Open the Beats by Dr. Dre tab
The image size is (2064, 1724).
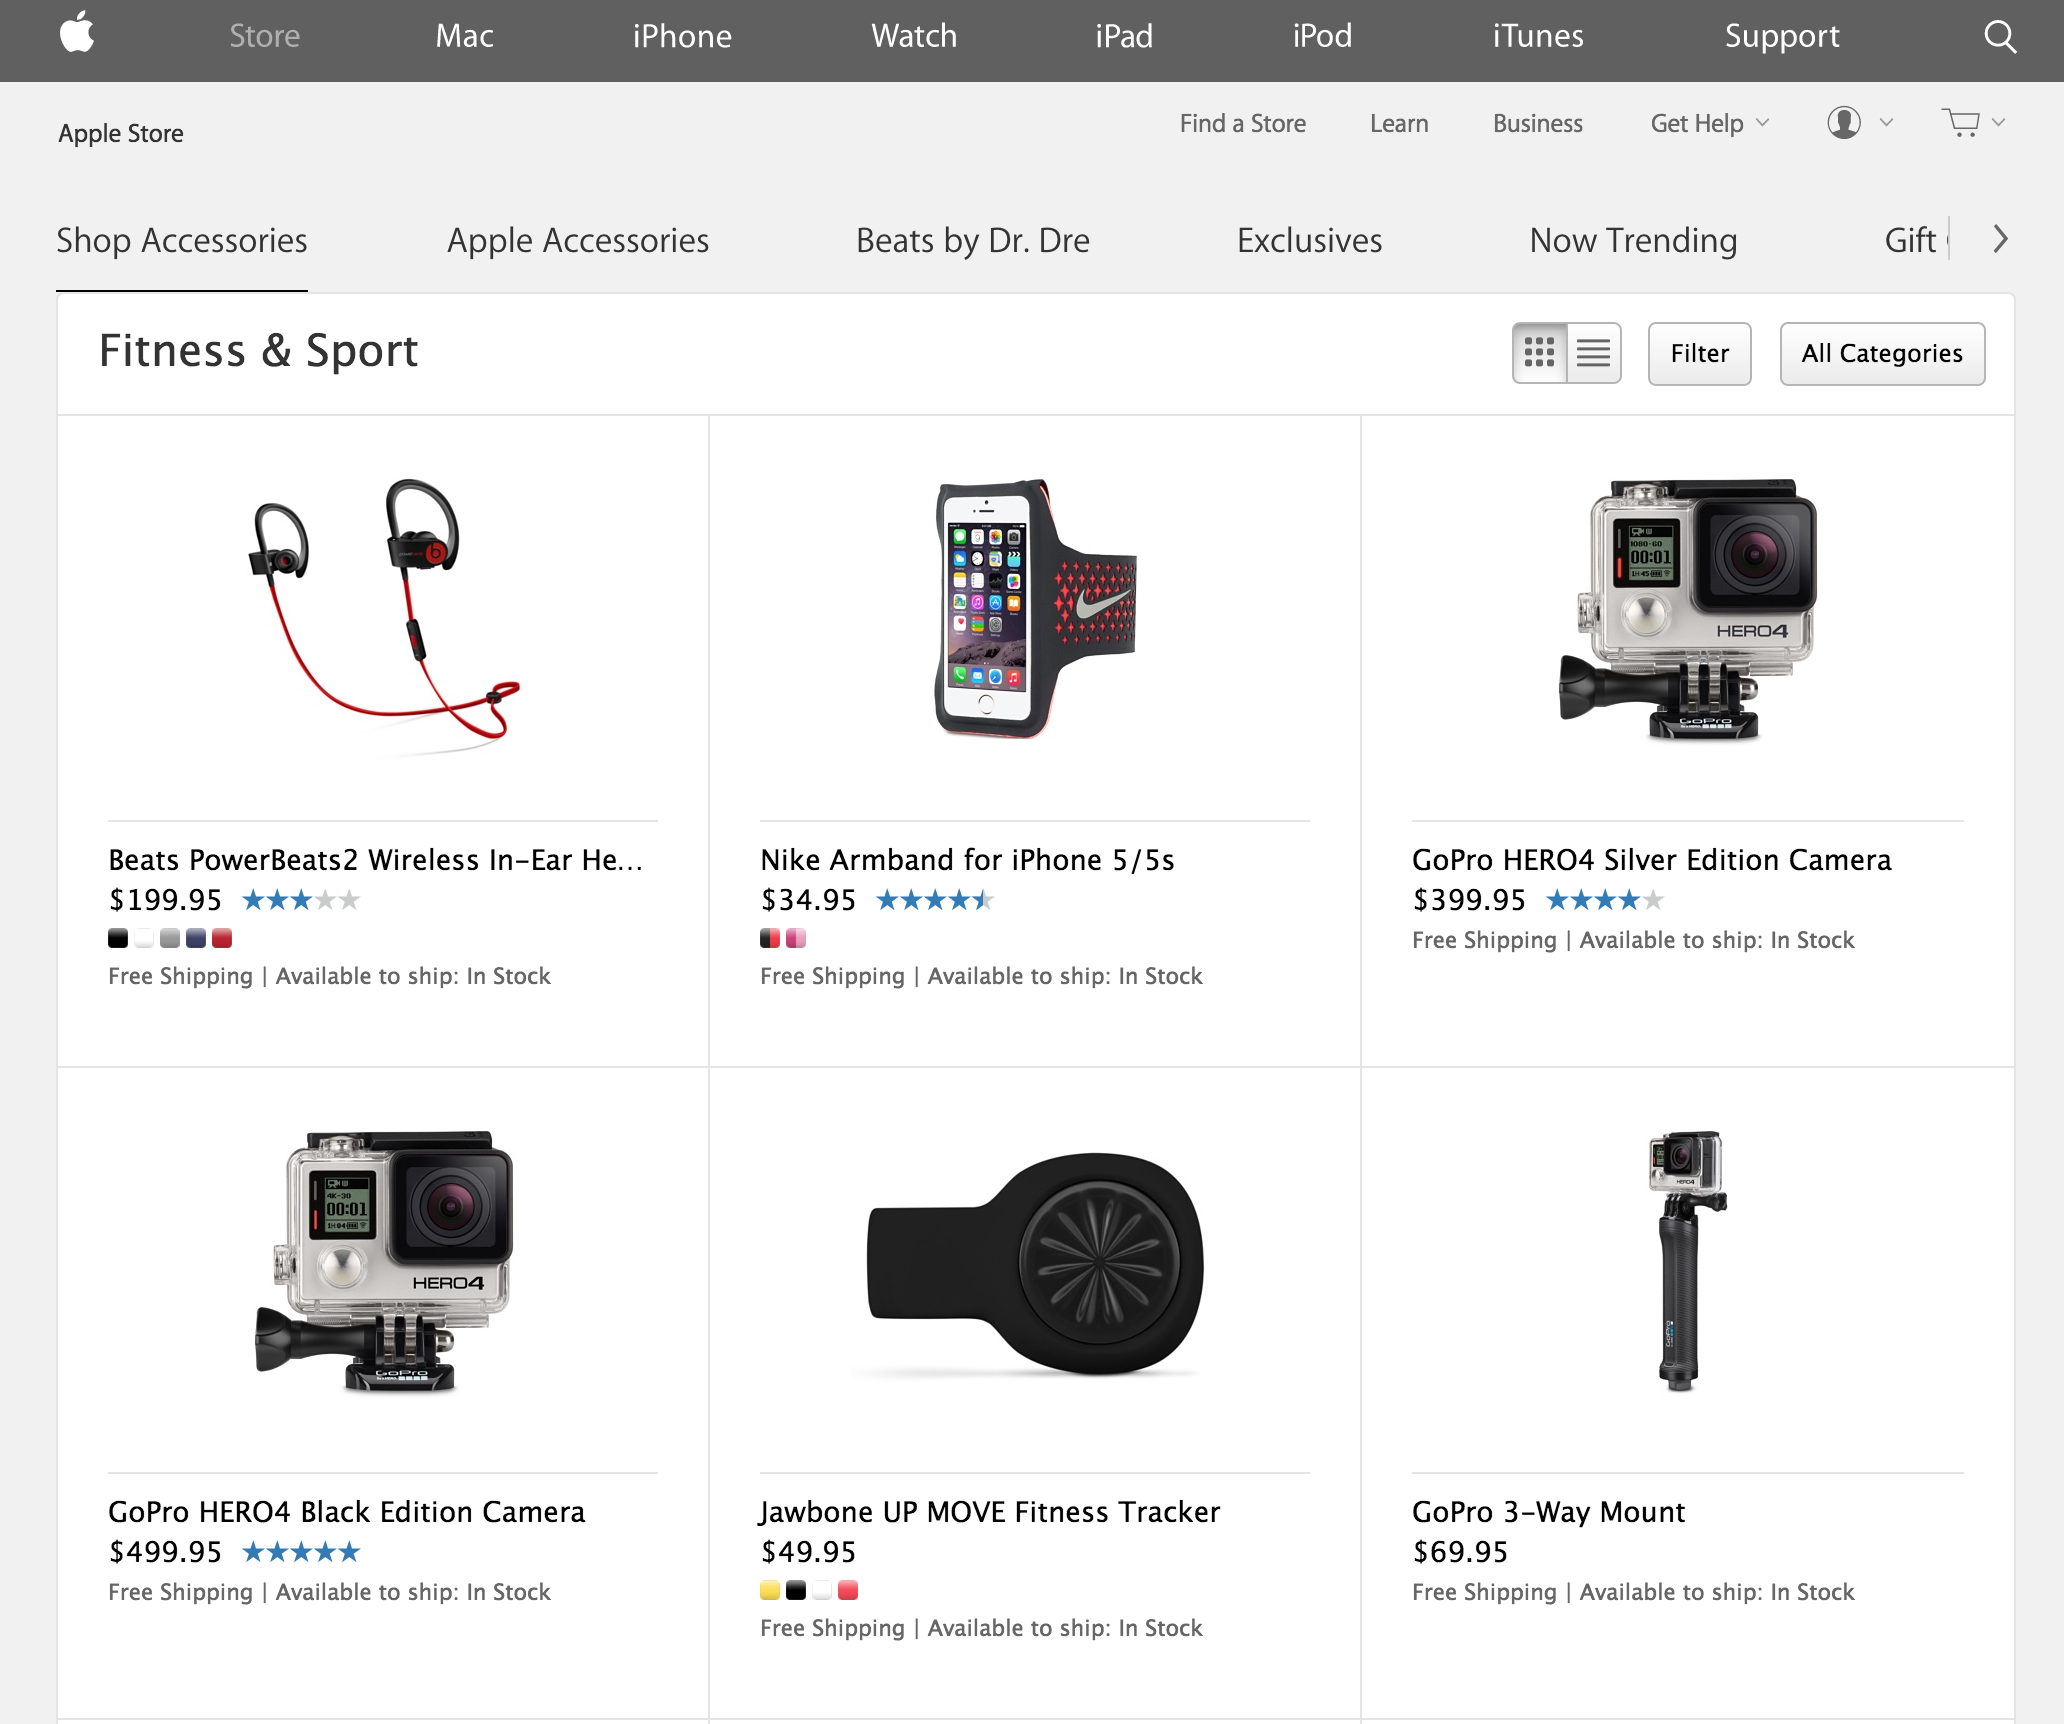[972, 241]
